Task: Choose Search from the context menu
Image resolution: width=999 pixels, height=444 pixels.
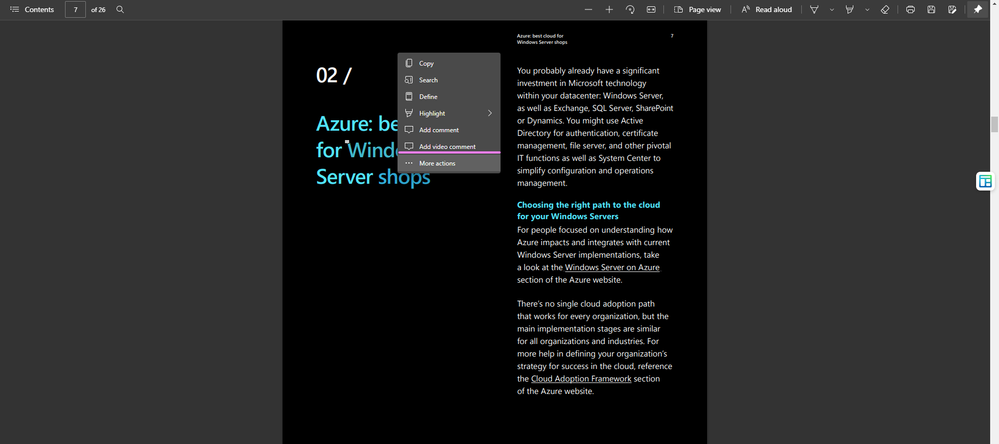Action: tap(449, 80)
